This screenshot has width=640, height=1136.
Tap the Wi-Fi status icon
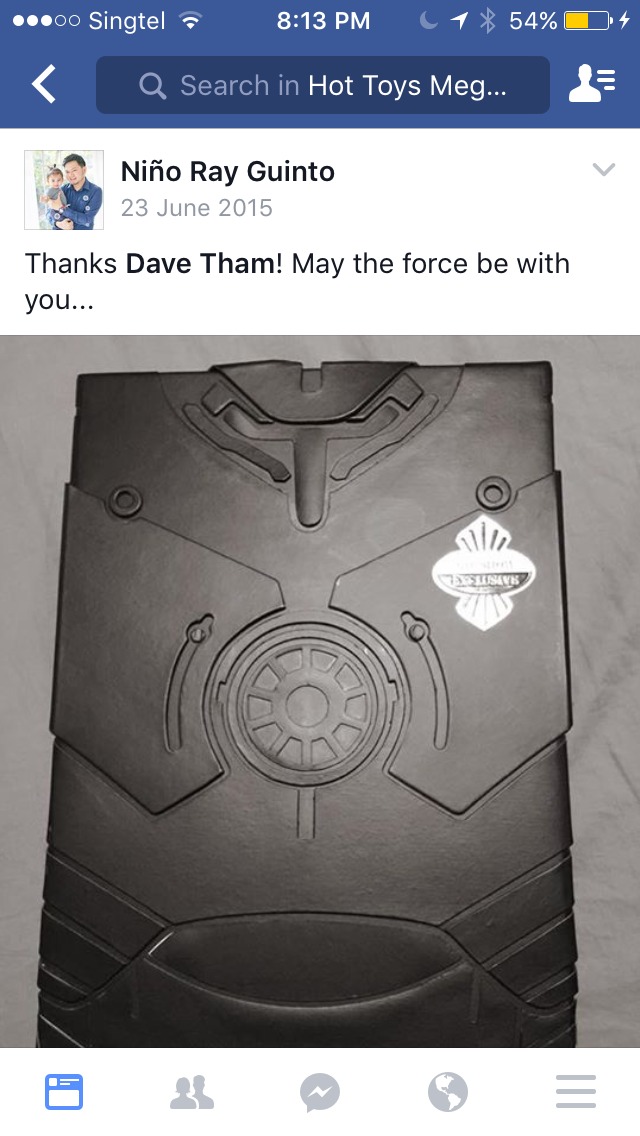(x=190, y=21)
